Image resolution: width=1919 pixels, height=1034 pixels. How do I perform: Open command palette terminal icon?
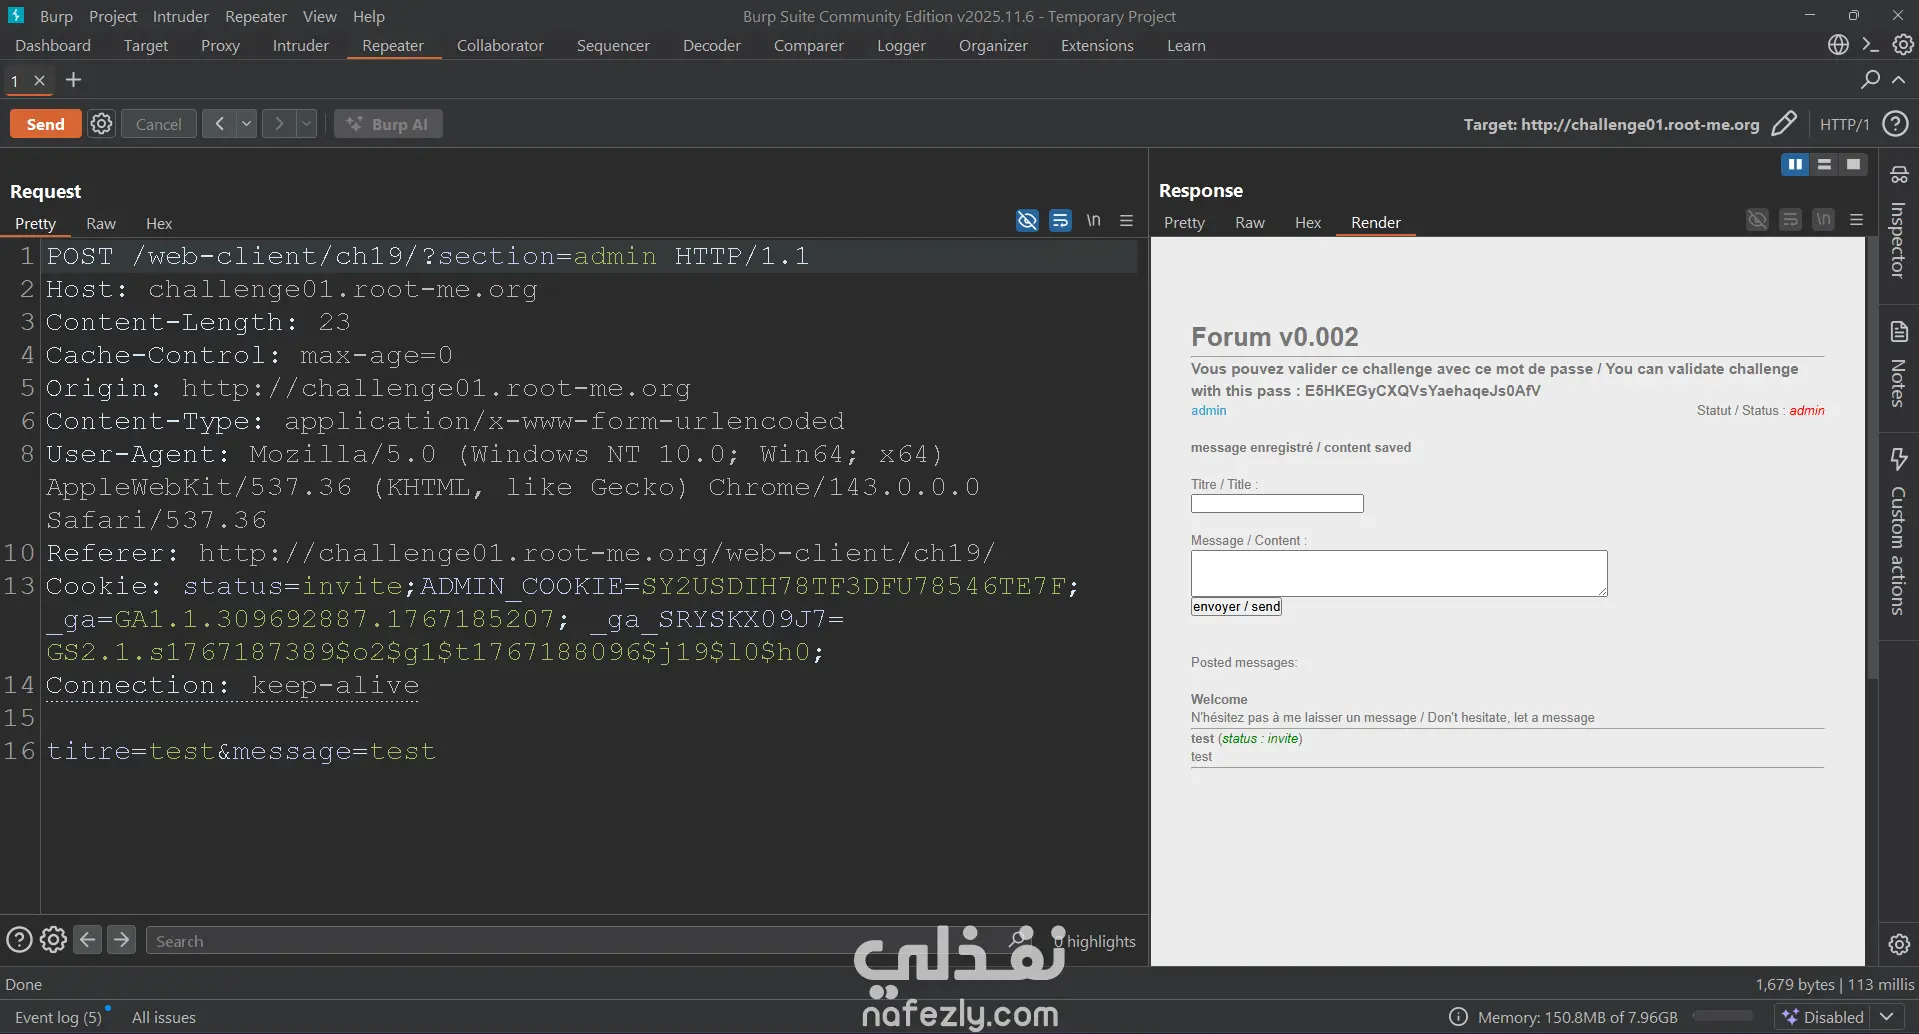1870,45
